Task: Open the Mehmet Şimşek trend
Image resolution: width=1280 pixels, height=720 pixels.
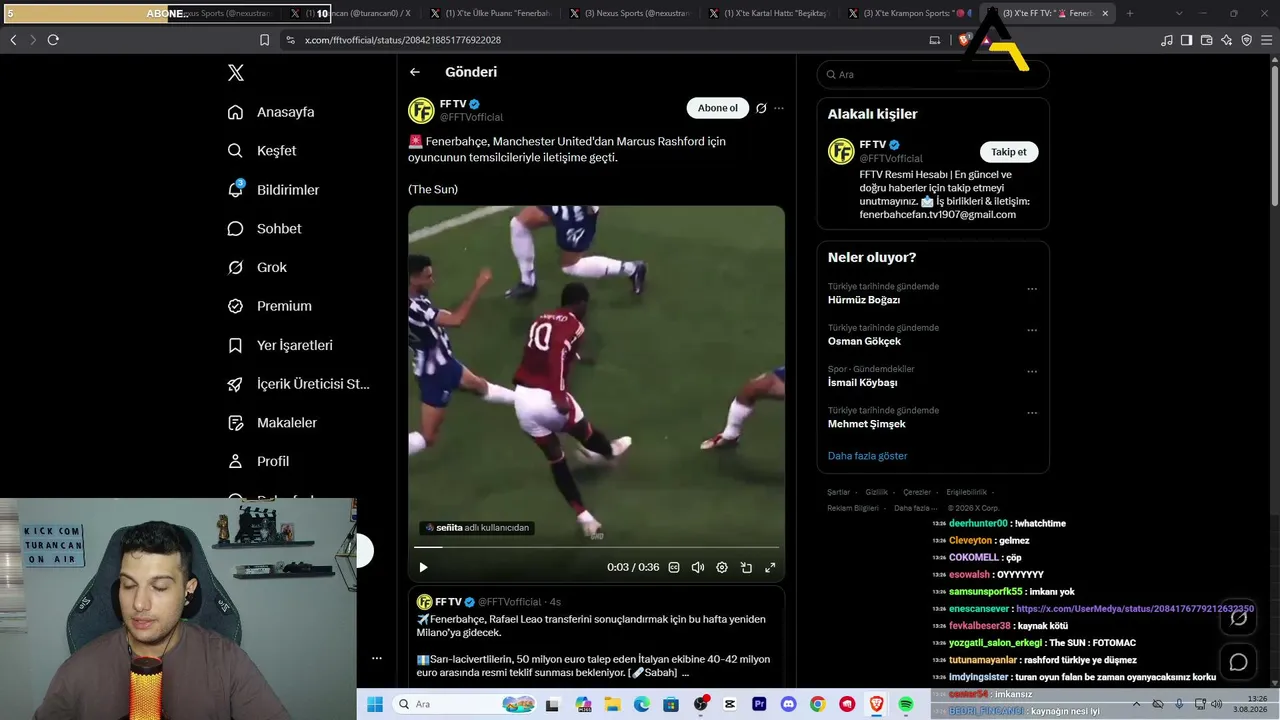Action: click(867, 424)
